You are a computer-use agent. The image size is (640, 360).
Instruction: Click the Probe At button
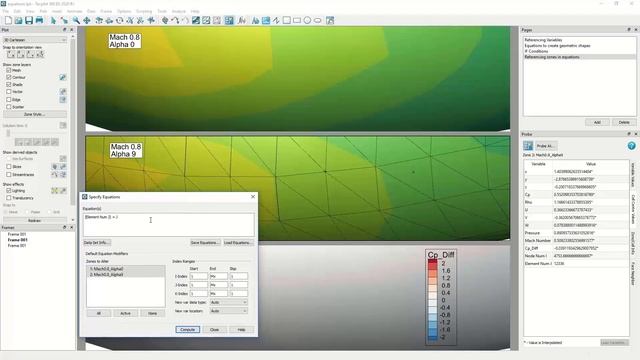(x=546, y=146)
